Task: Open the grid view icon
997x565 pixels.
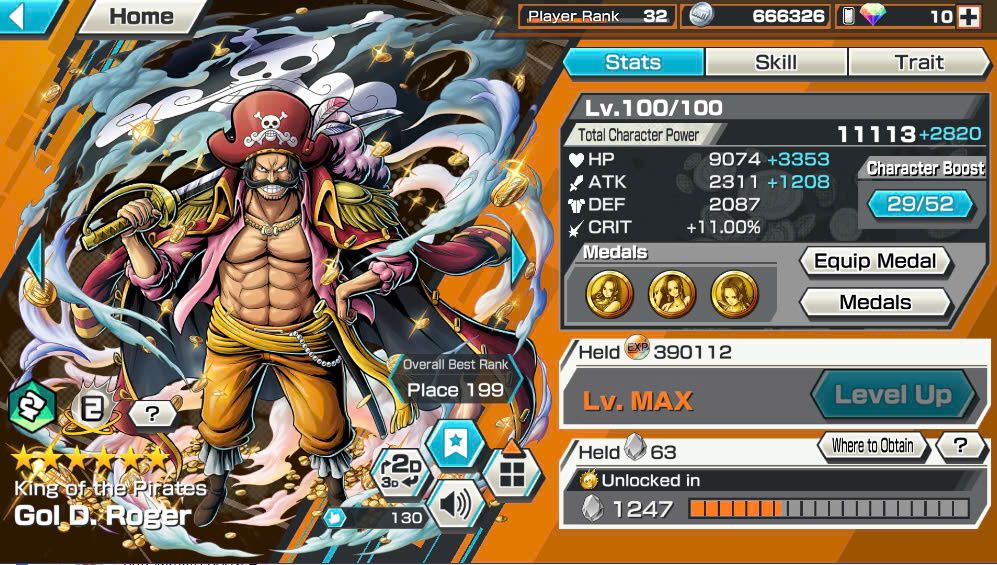Action: (x=512, y=472)
